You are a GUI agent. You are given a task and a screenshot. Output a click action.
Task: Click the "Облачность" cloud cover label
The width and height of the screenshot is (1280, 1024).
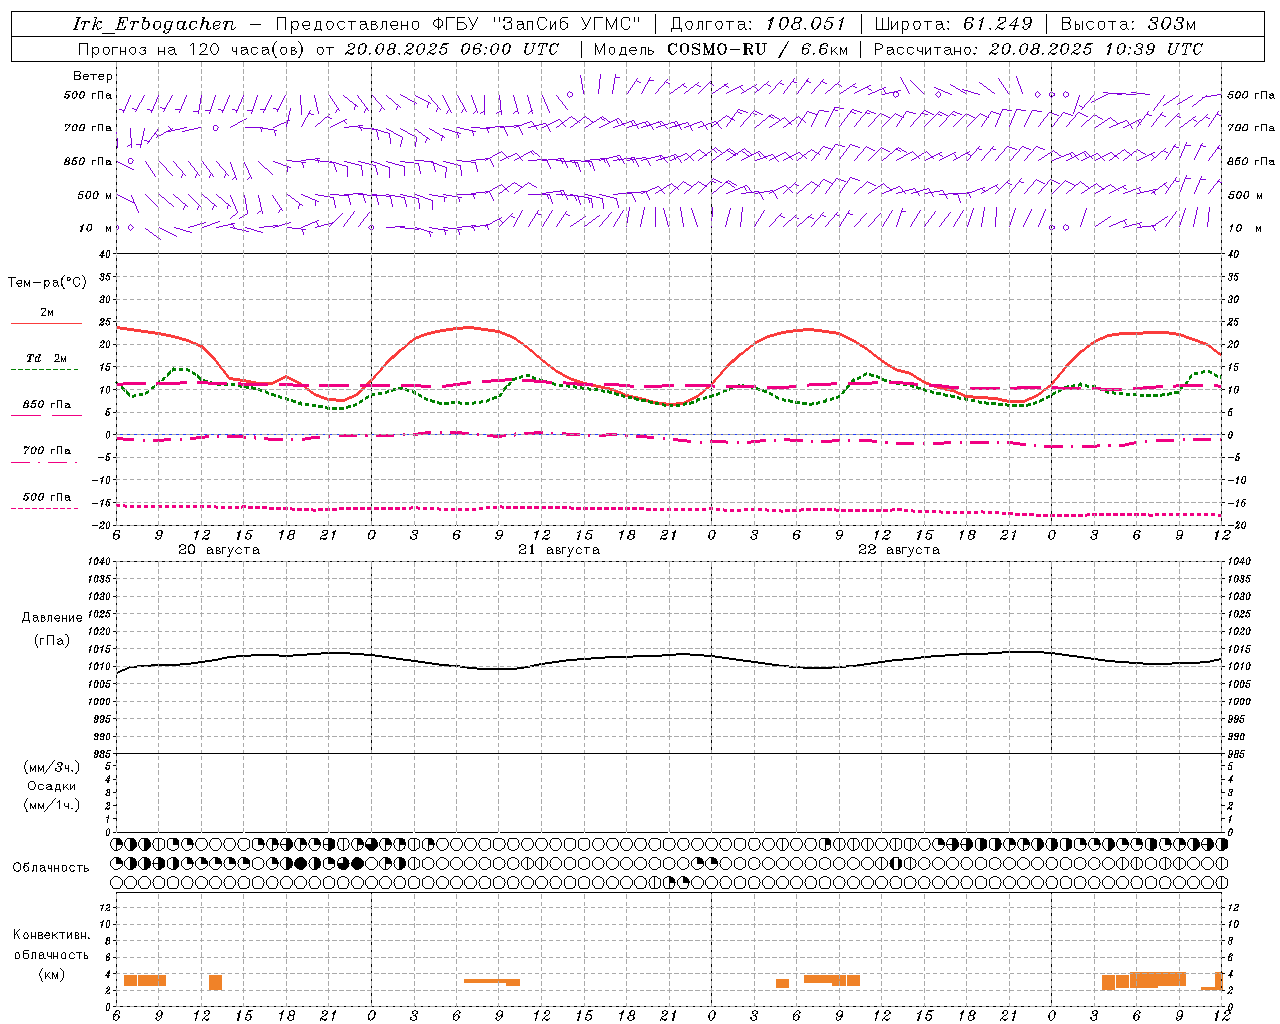coord(51,868)
